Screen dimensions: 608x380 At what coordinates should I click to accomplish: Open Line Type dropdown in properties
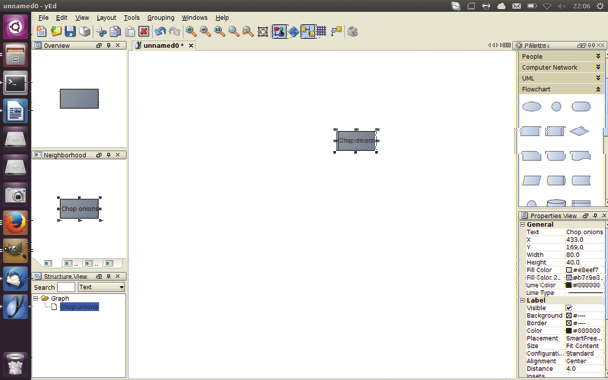[585, 293]
